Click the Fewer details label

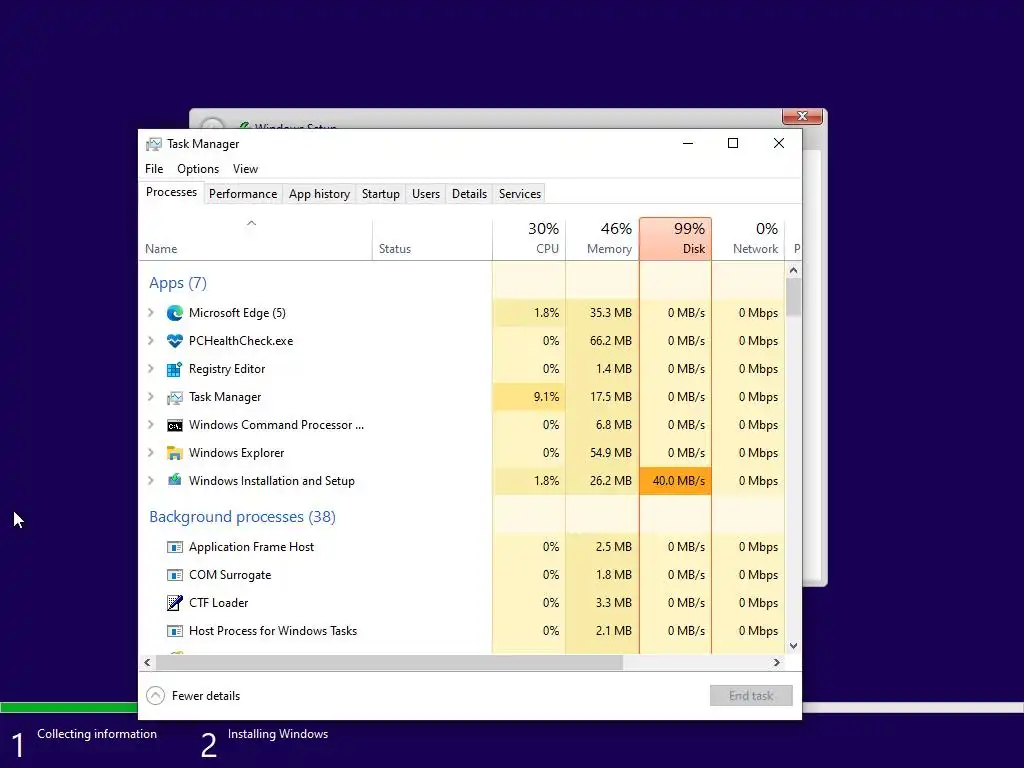point(206,696)
